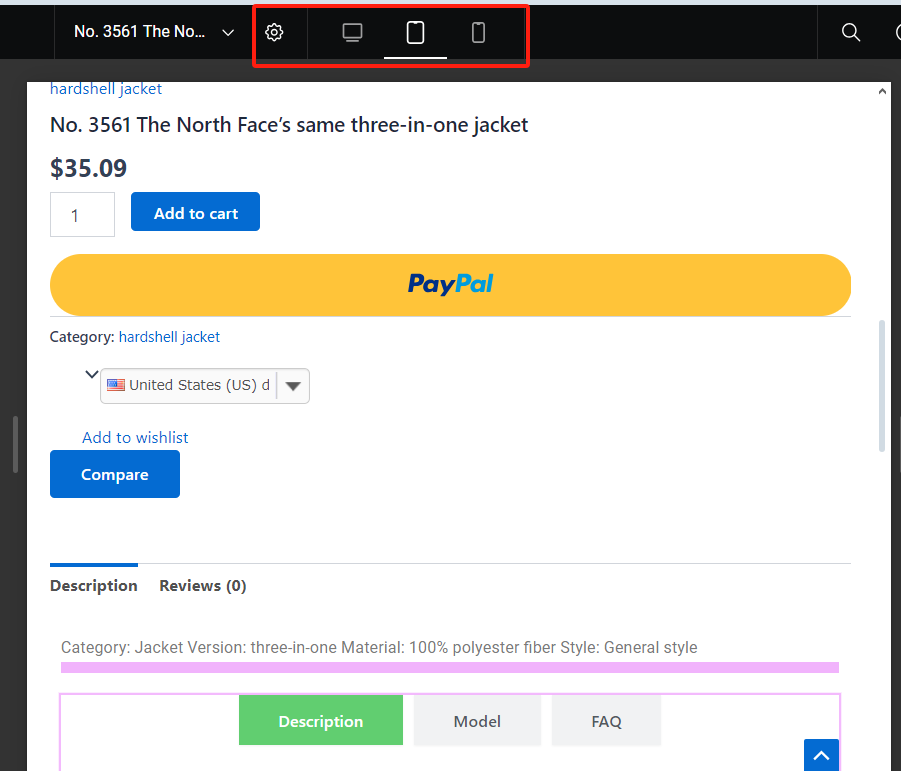
Task: Click the pink progress bar under the category text
Action: [x=450, y=666]
